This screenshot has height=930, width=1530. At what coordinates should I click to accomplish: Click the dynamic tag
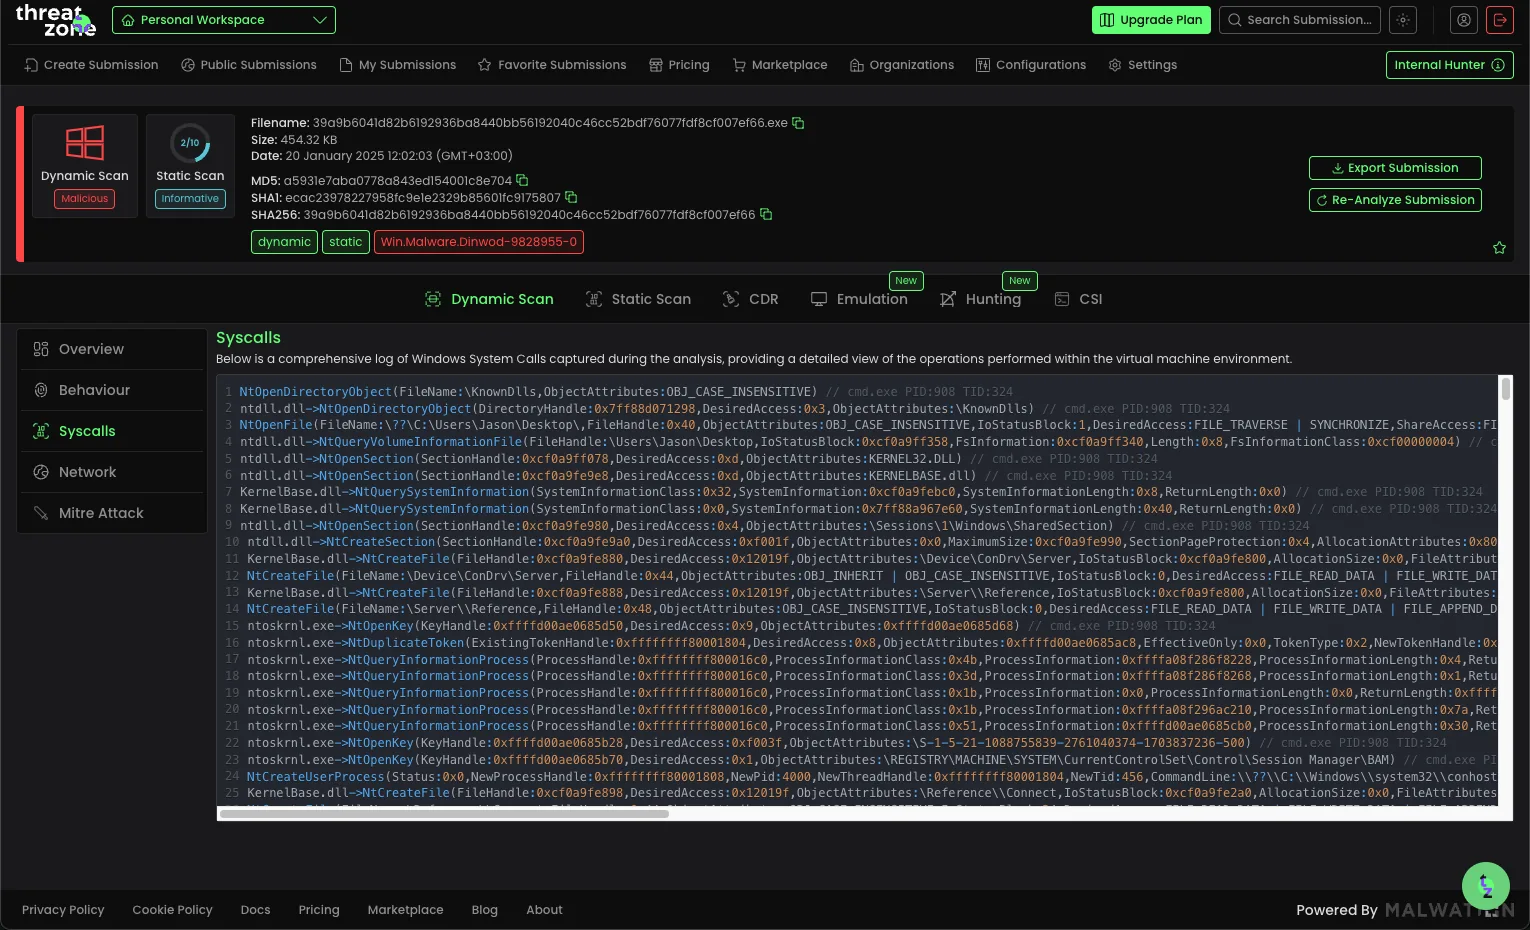(284, 242)
